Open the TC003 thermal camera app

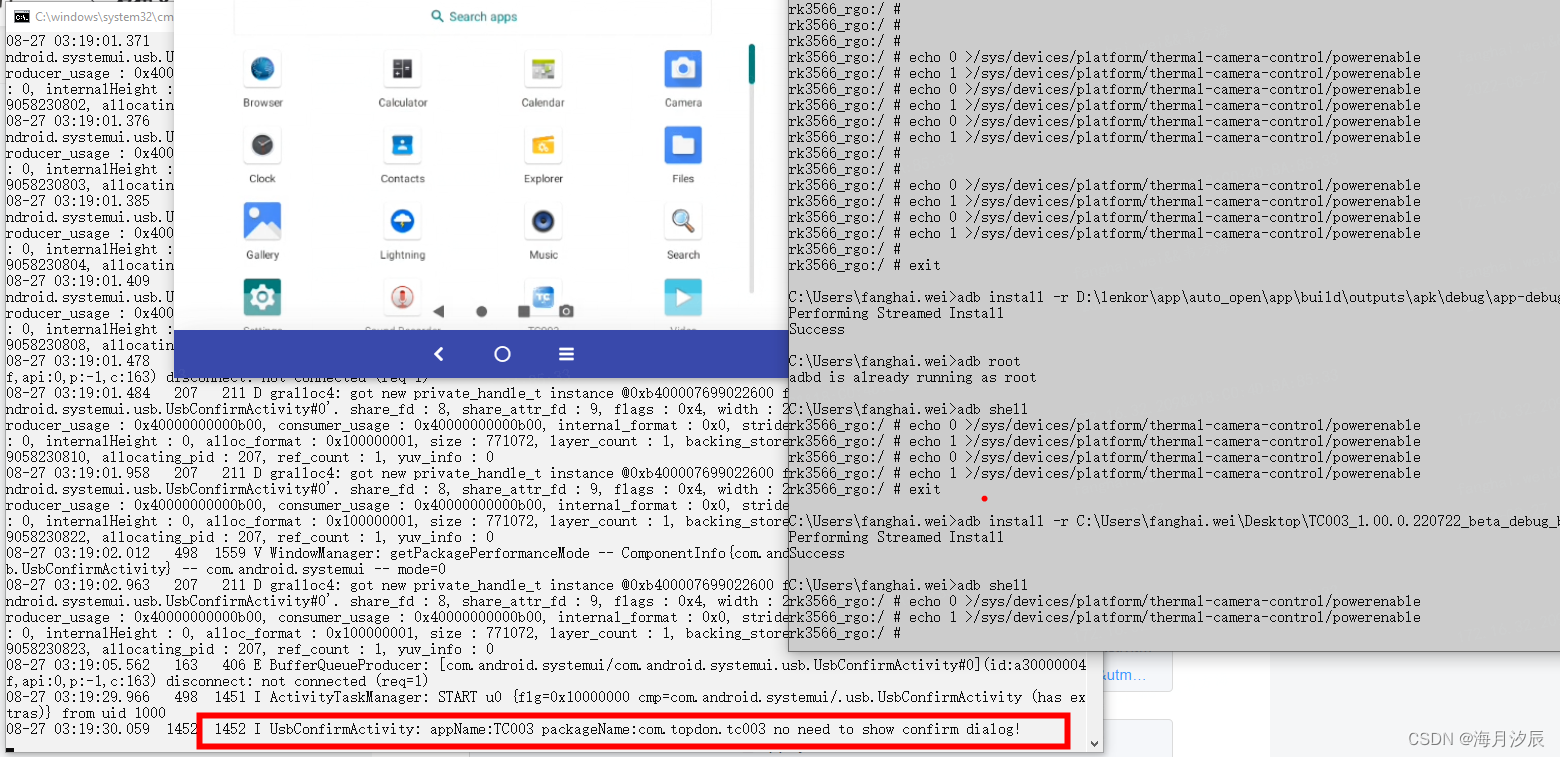543,297
